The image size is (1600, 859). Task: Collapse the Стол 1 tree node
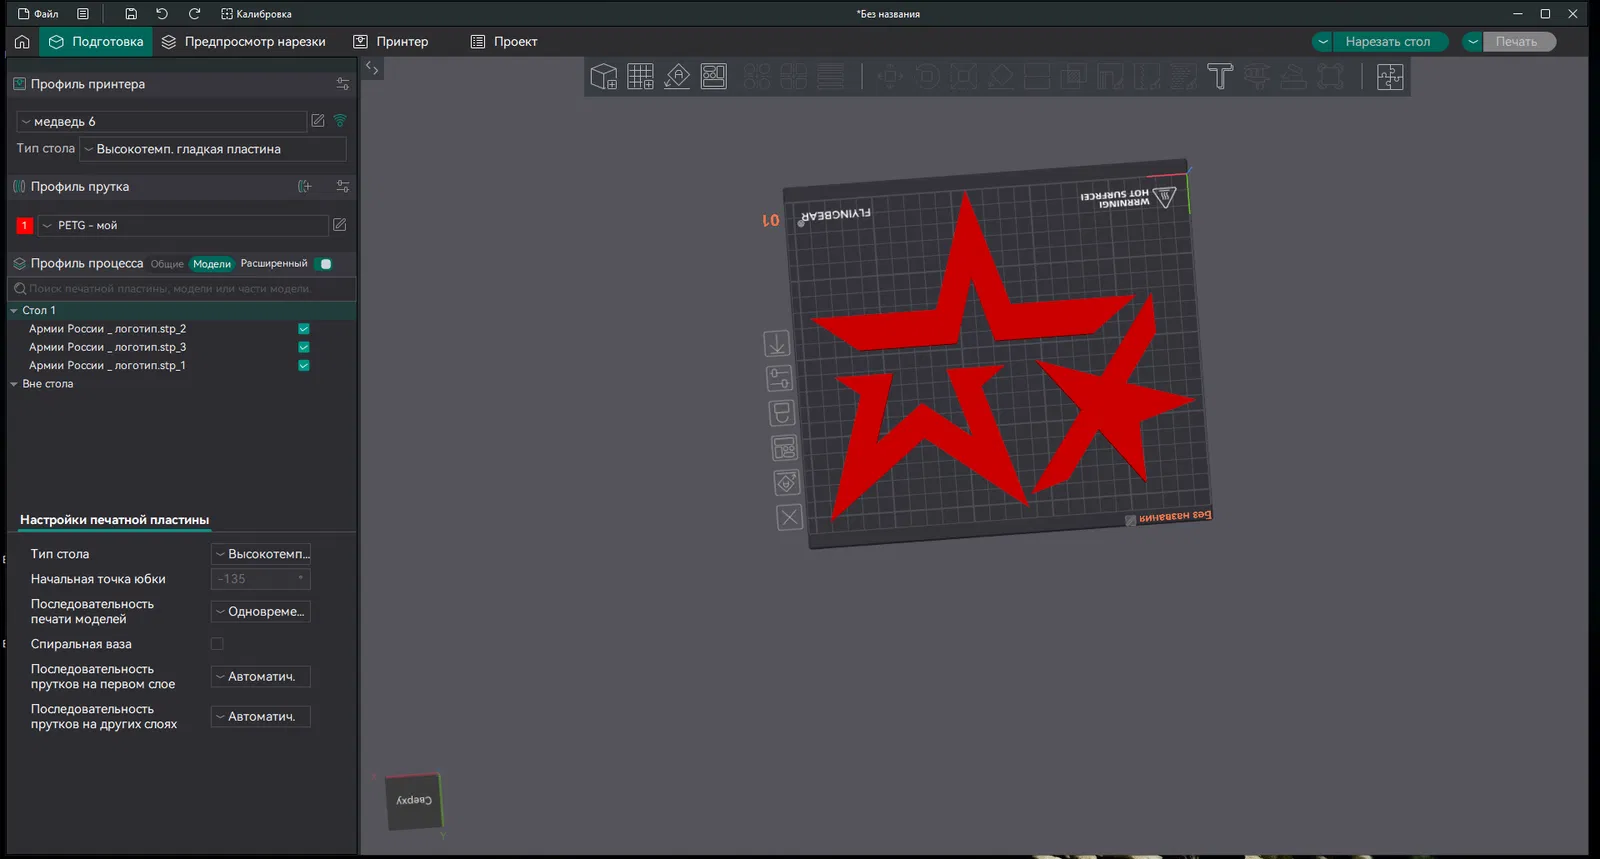point(14,311)
